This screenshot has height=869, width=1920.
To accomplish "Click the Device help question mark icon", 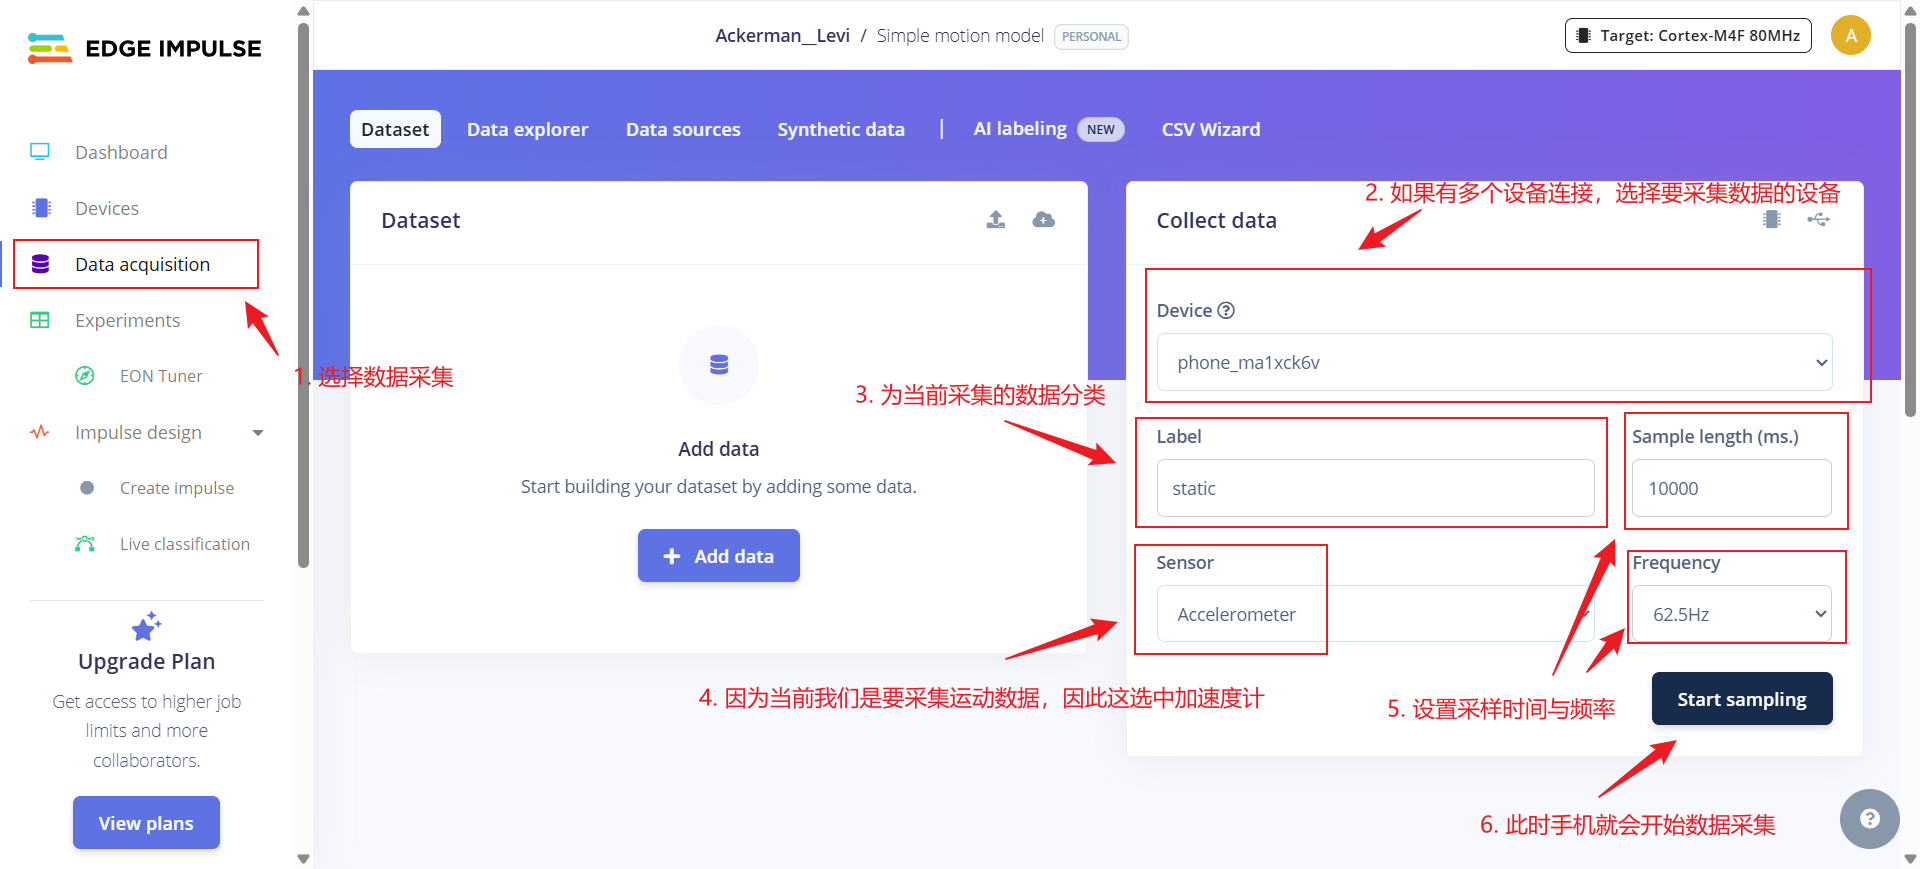I will pyautogui.click(x=1226, y=310).
